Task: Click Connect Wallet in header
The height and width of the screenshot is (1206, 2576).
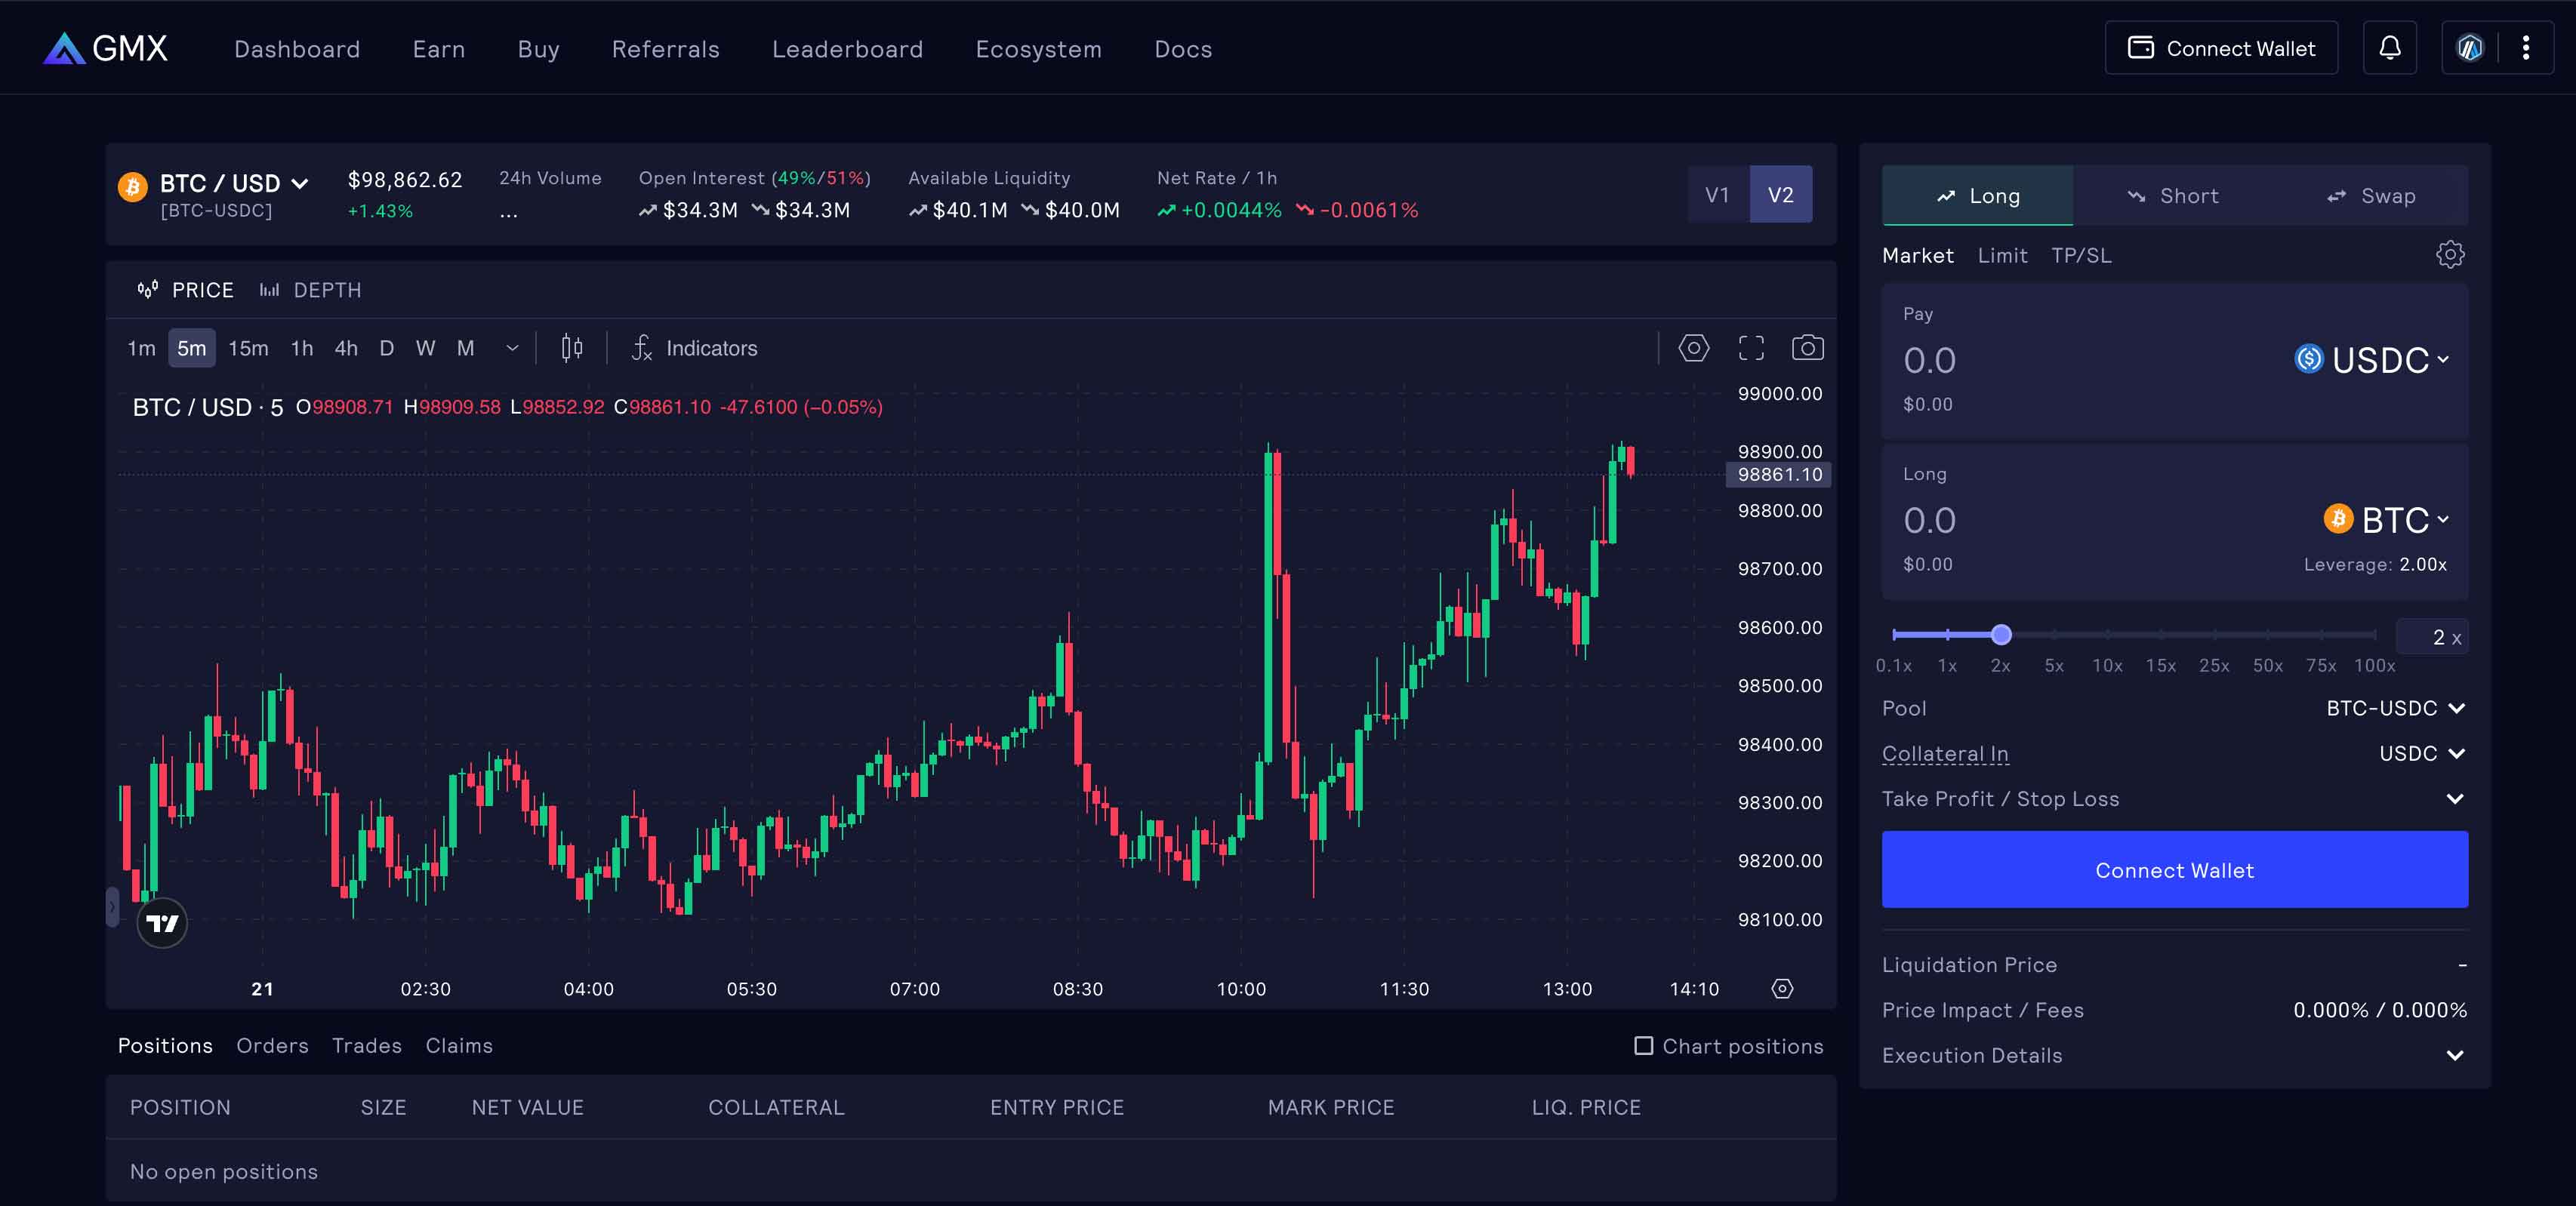Action: point(2221,48)
